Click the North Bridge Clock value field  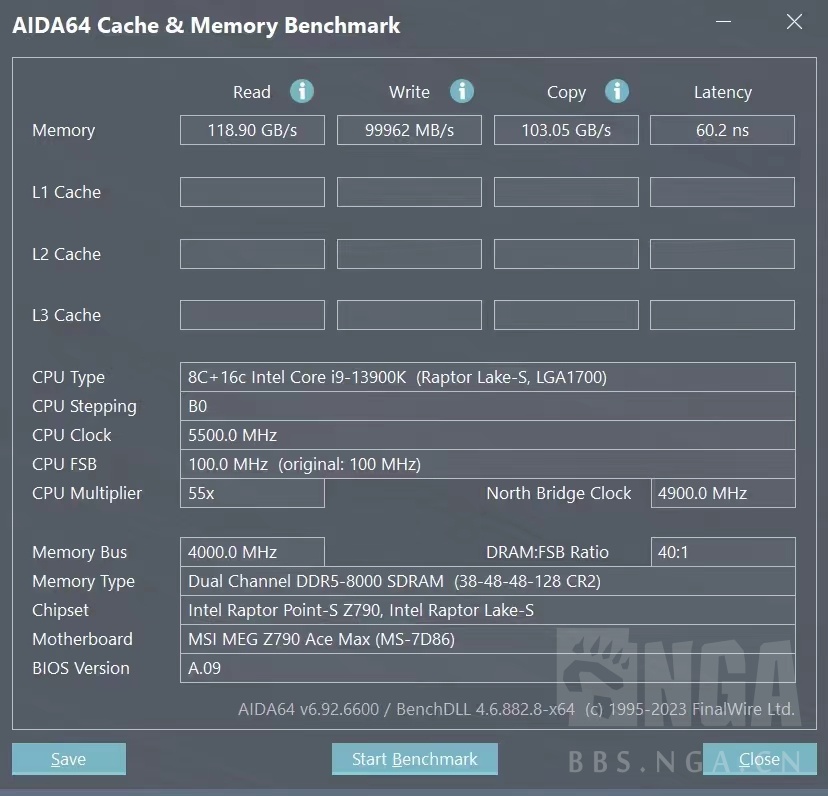click(722, 493)
